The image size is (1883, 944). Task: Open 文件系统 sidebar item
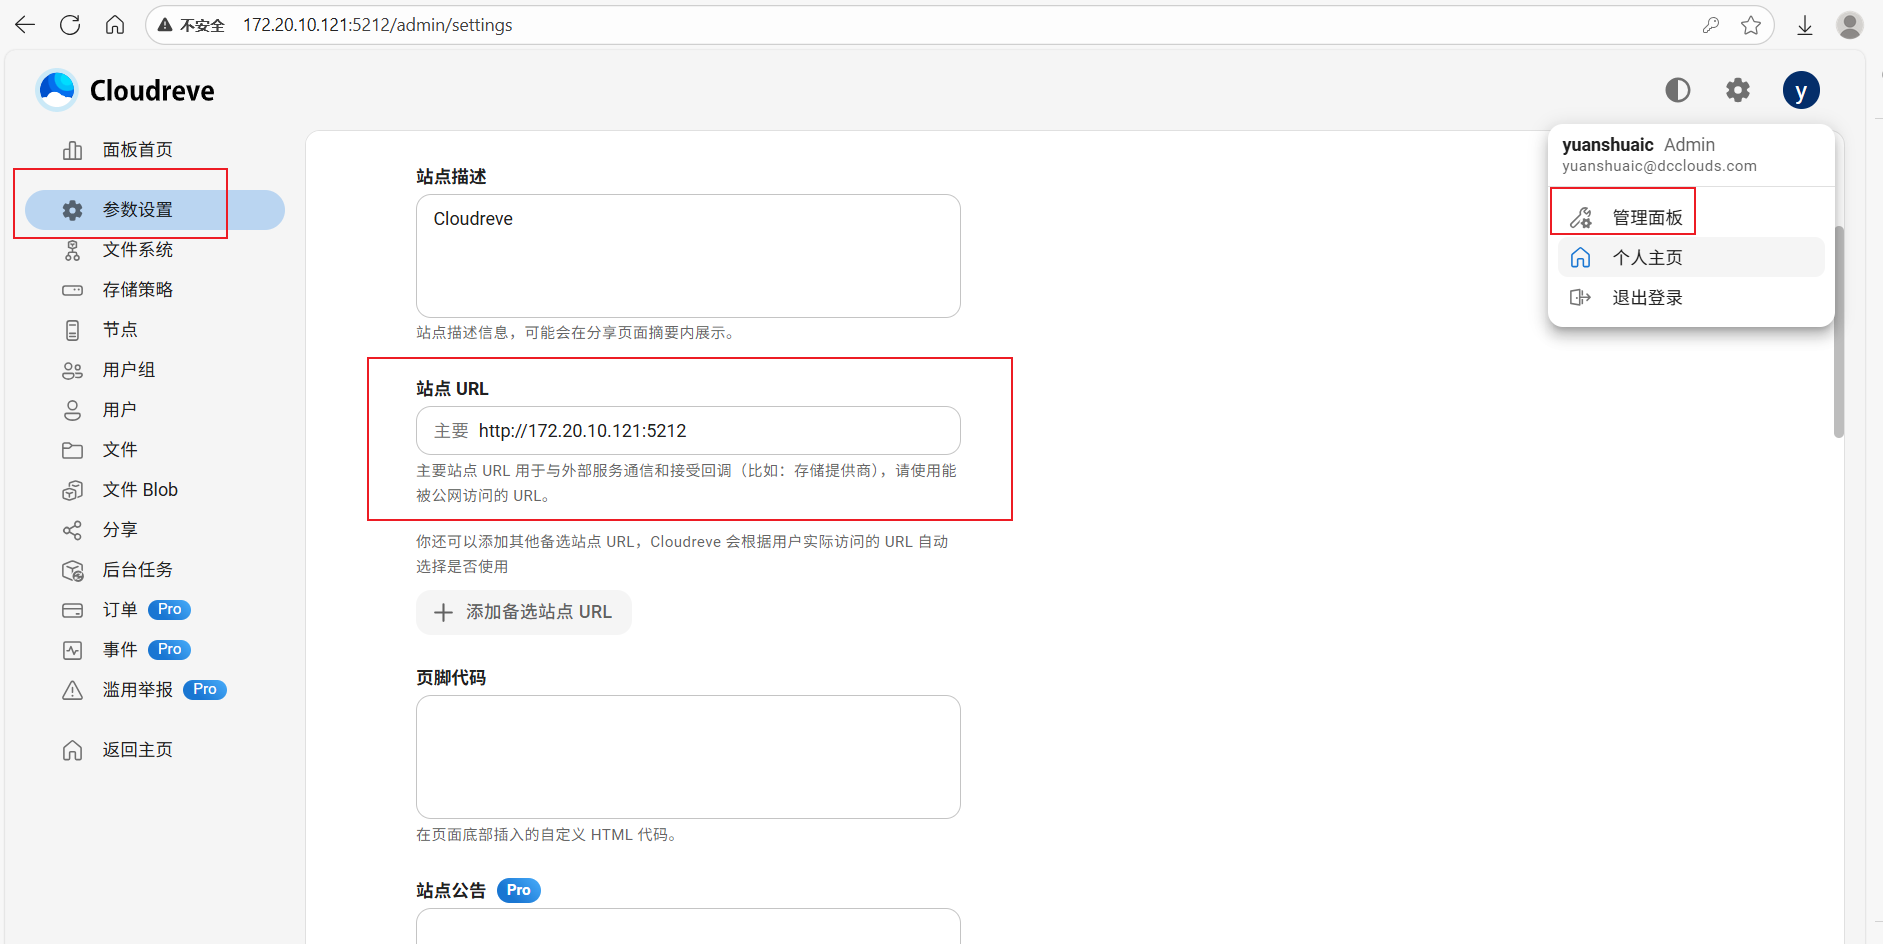tap(155, 250)
